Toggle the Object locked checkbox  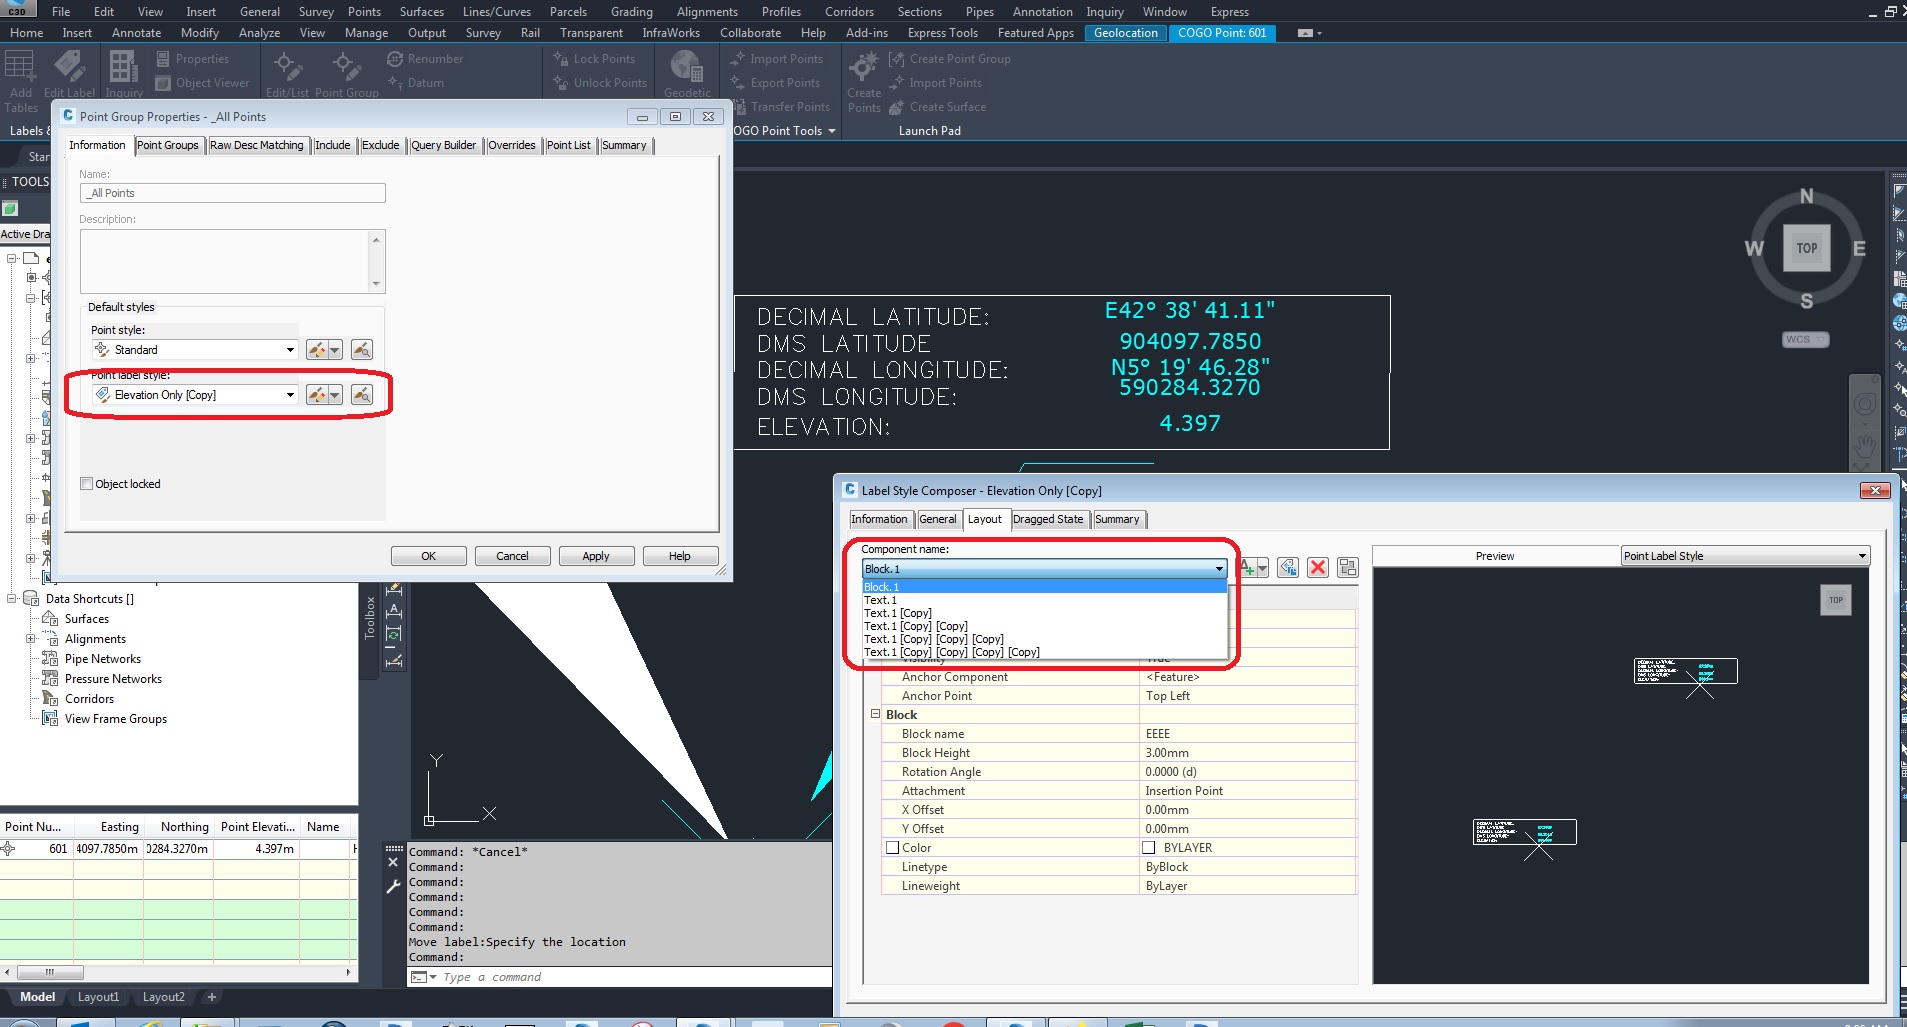pos(87,484)
